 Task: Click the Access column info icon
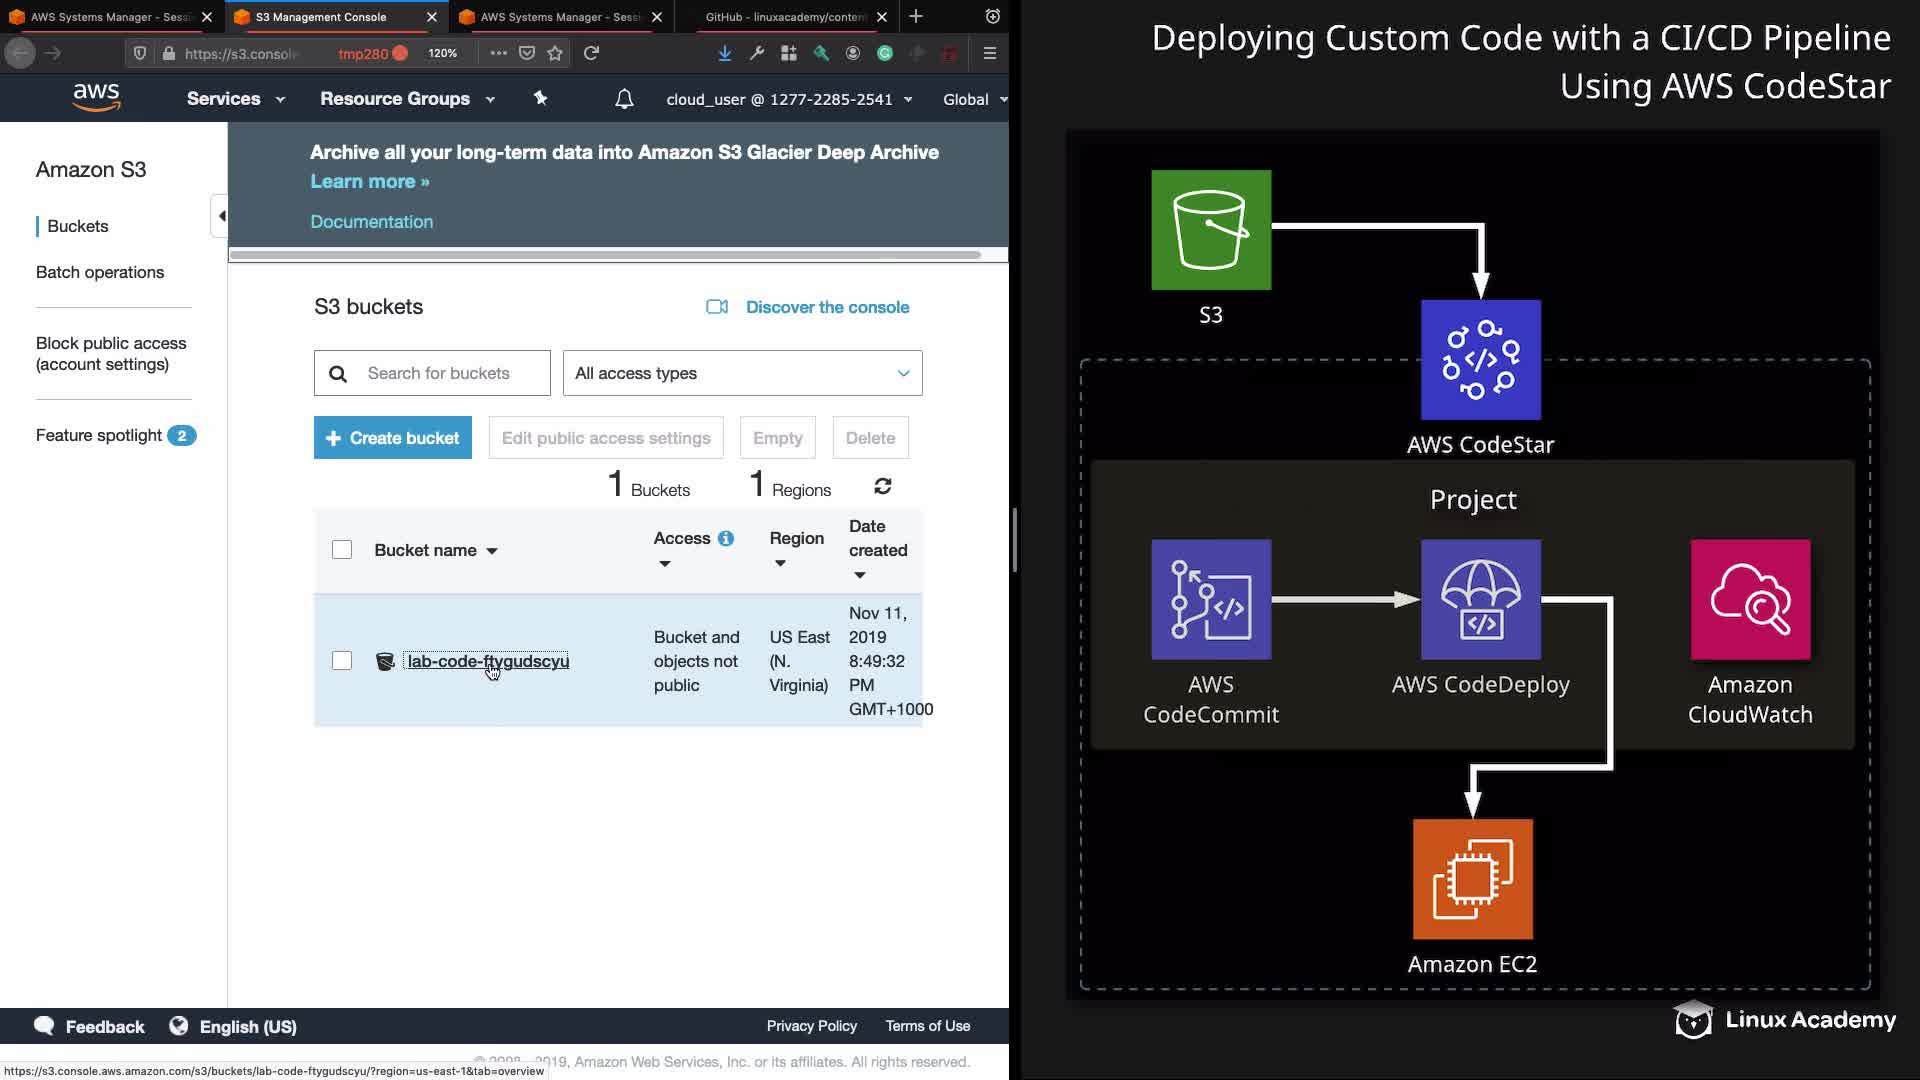tap(726, 538)
